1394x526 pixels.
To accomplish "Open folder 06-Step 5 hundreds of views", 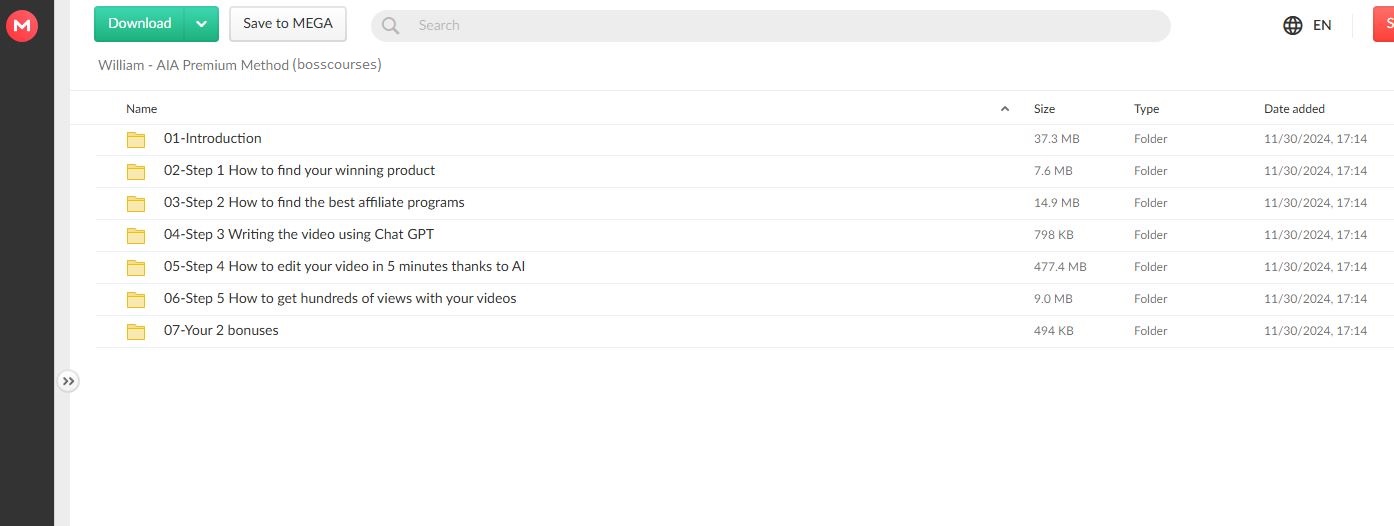I will (x=340, y=299).
